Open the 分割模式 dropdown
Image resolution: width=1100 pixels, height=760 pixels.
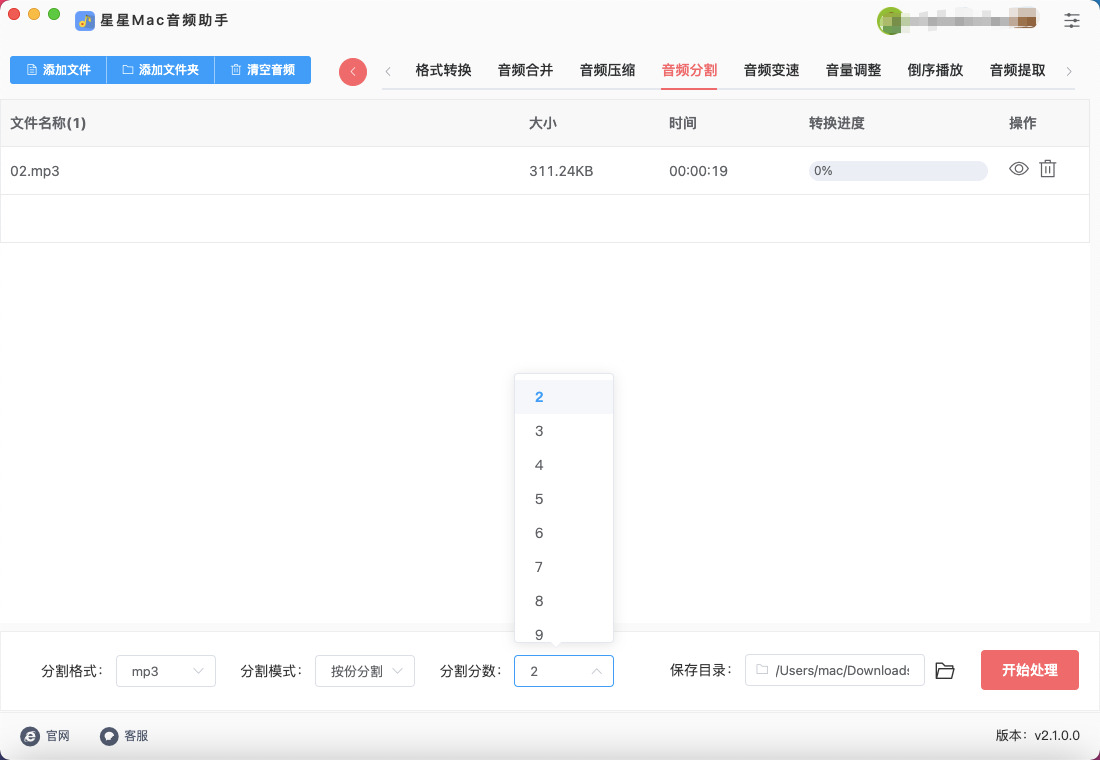[x=365, y=671]
